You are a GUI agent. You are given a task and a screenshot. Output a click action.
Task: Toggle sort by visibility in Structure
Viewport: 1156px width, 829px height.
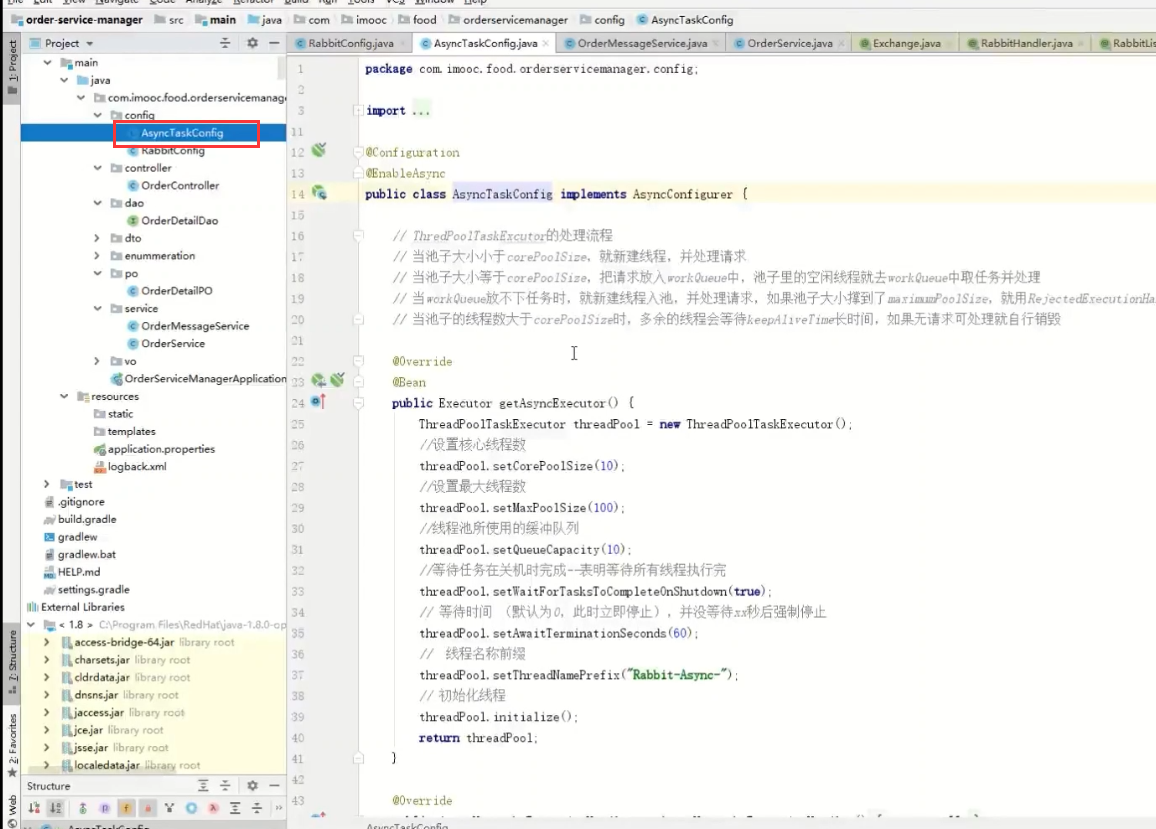click(34, 808)
